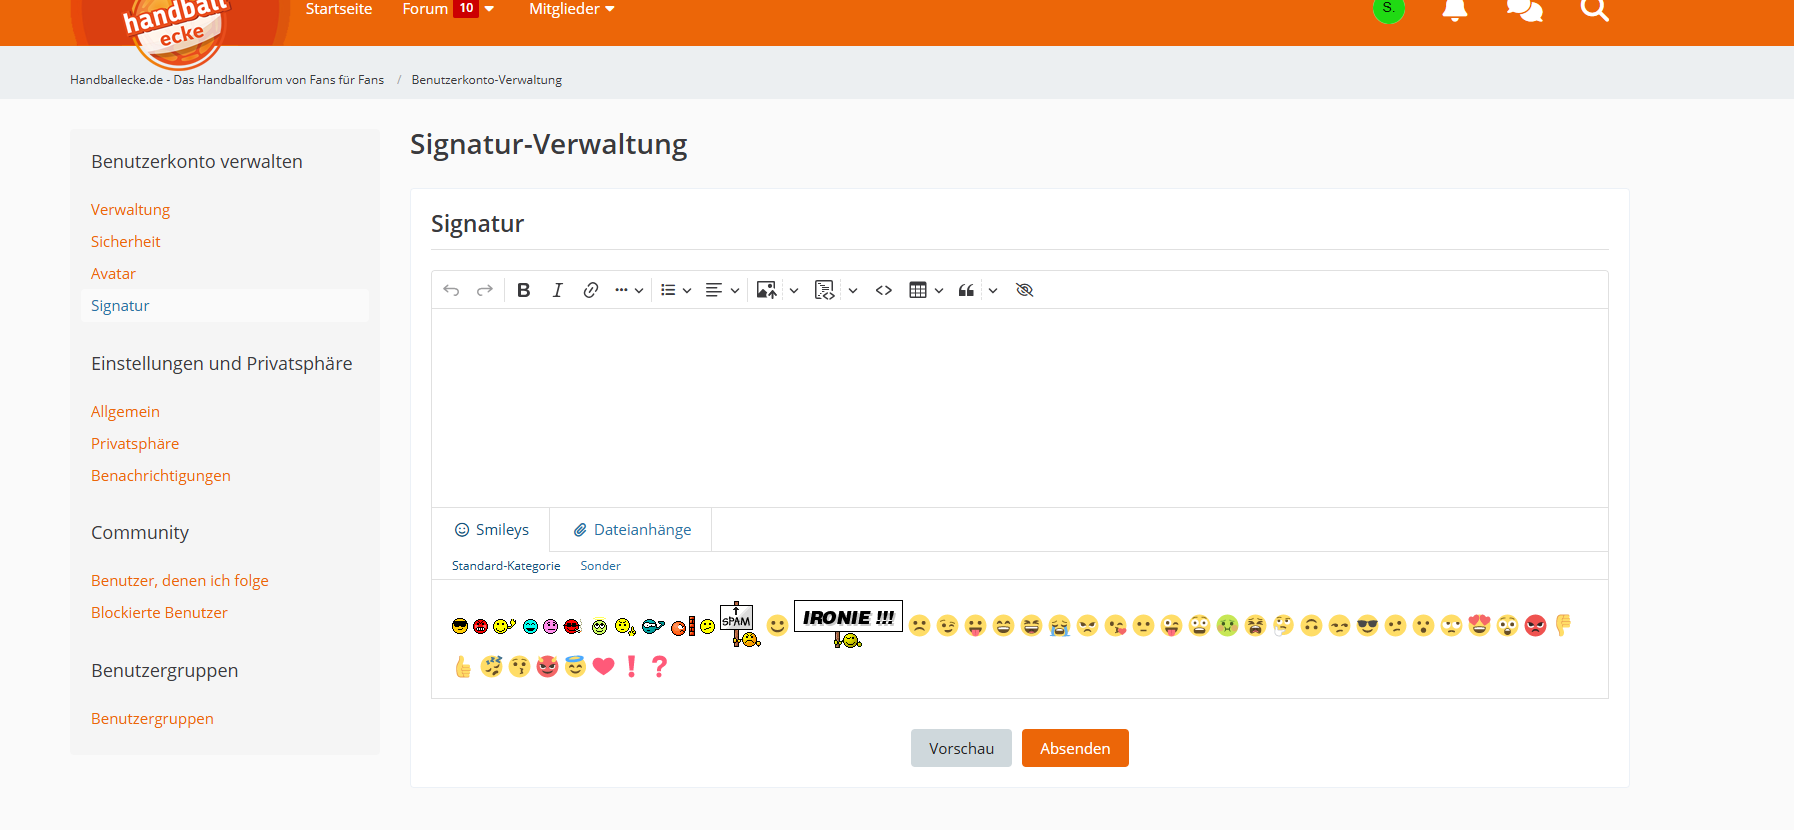Screen dimensions: 1794x830
Task: Open the search magnifier in header
Action: click(x=1594, y=11)
